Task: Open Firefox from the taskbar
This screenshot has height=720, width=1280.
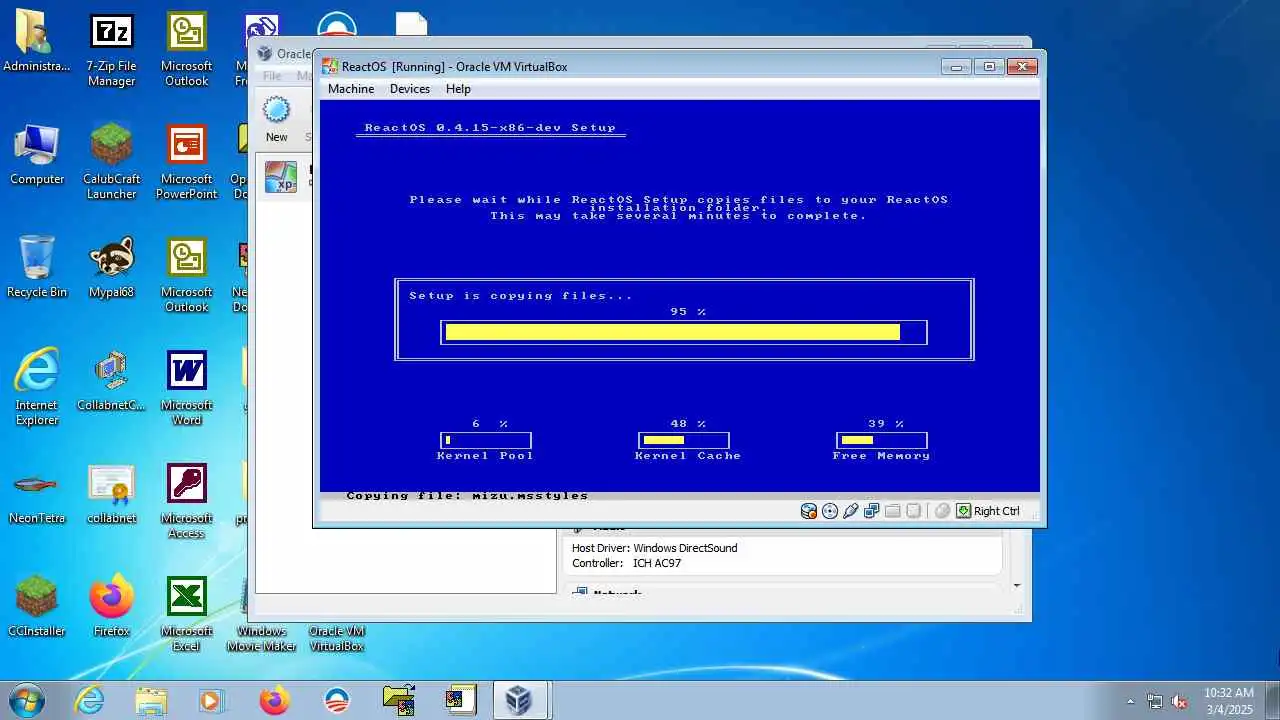Action: tap(274, 700)
